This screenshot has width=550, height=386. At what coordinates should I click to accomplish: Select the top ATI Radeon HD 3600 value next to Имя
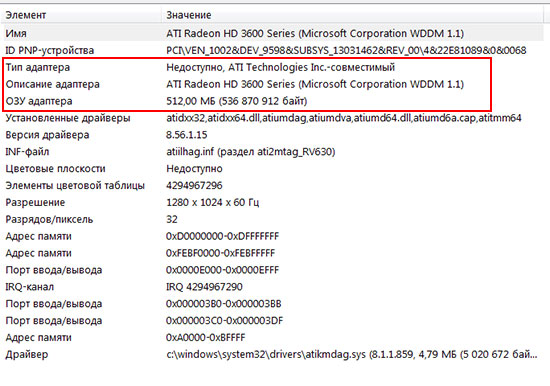point(315,34)
